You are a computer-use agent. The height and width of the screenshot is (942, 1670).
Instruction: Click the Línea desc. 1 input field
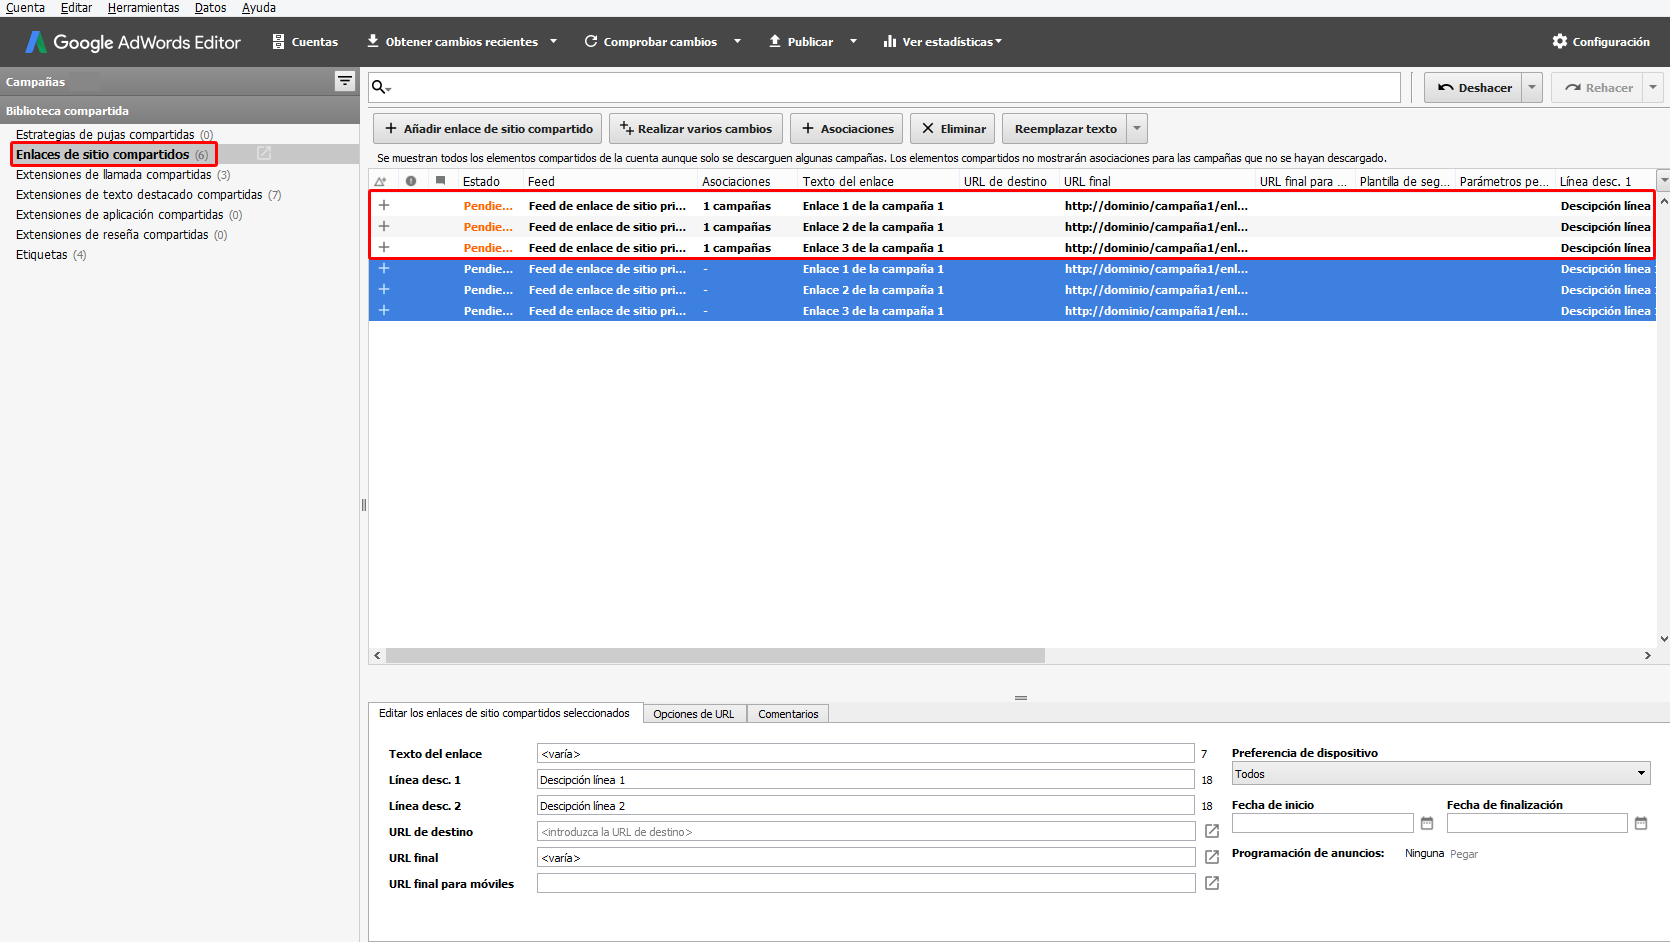point(865,780)
